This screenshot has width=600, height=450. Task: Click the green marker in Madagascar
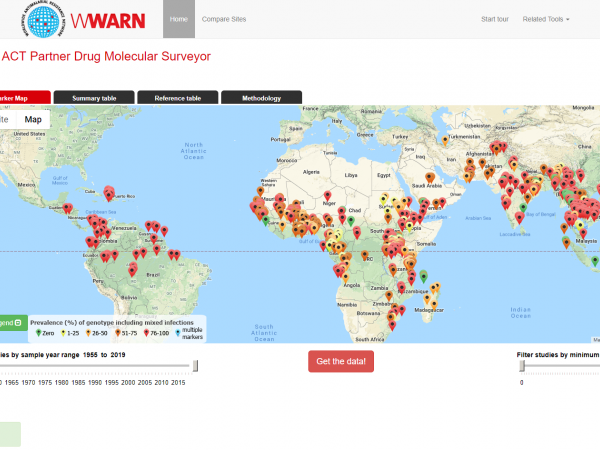421,276
